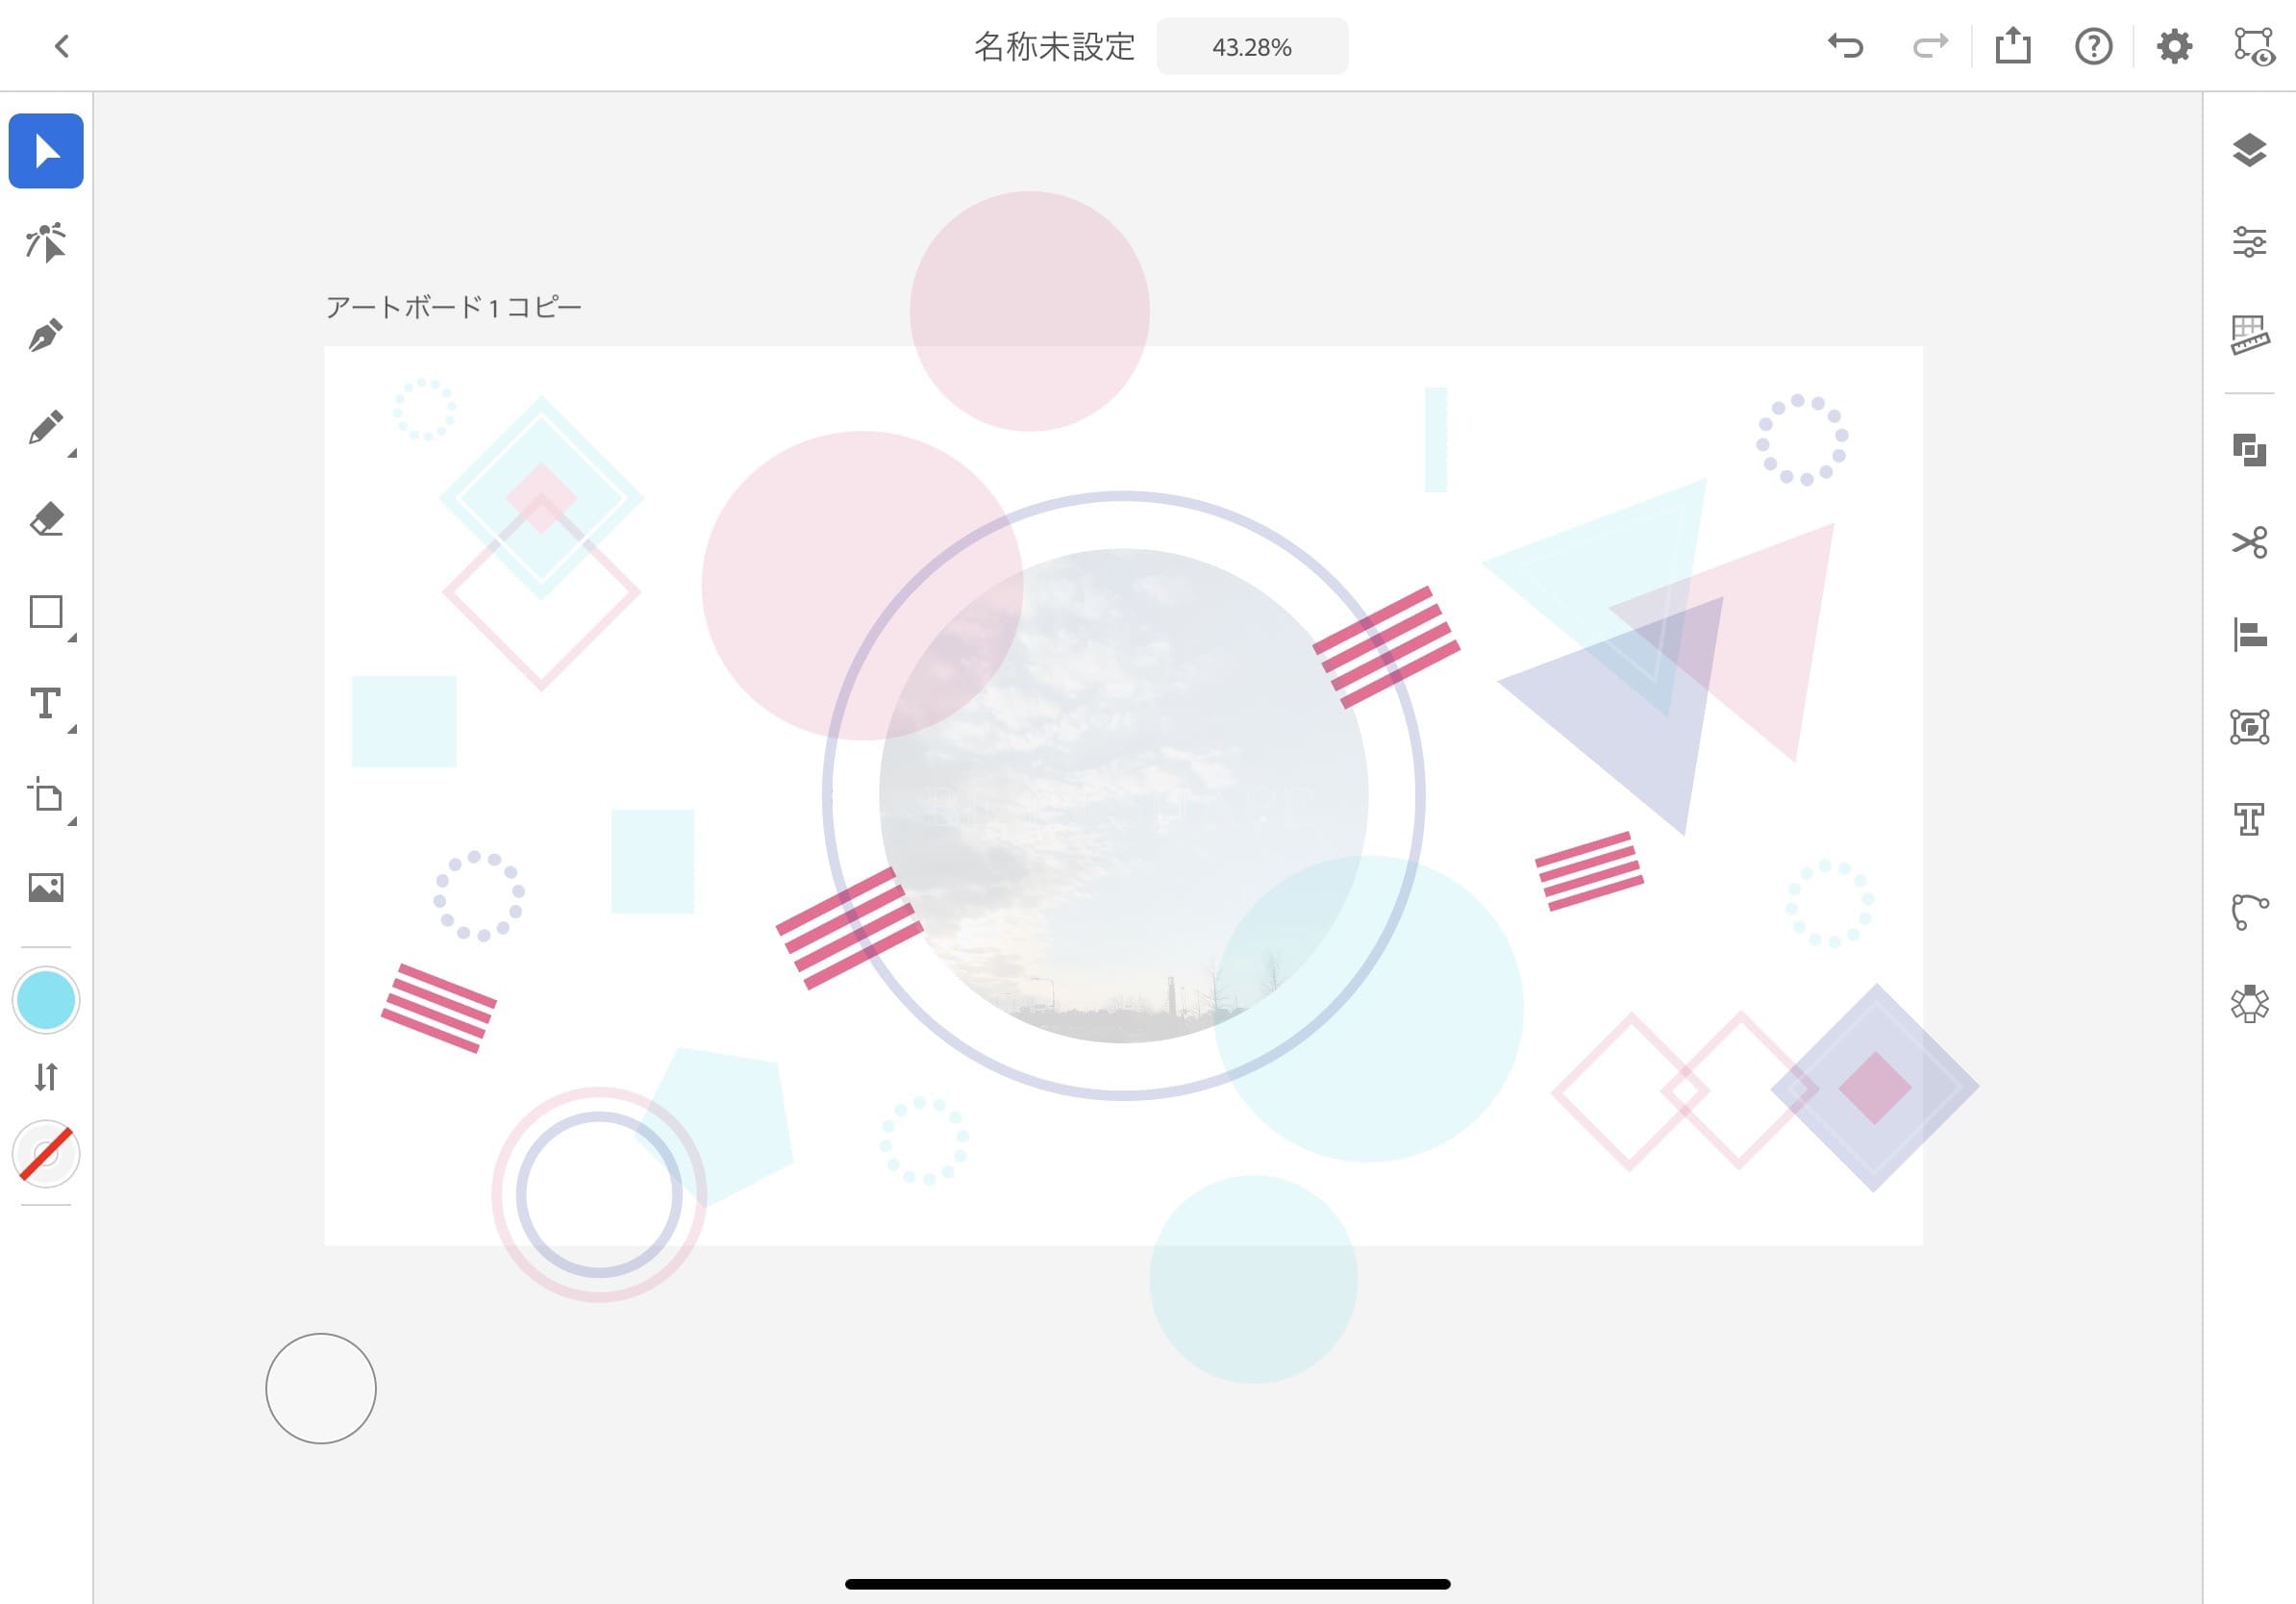The image size is (2296, 1604).
Task: Swap fill and stroke colors
Action: 46,1077
